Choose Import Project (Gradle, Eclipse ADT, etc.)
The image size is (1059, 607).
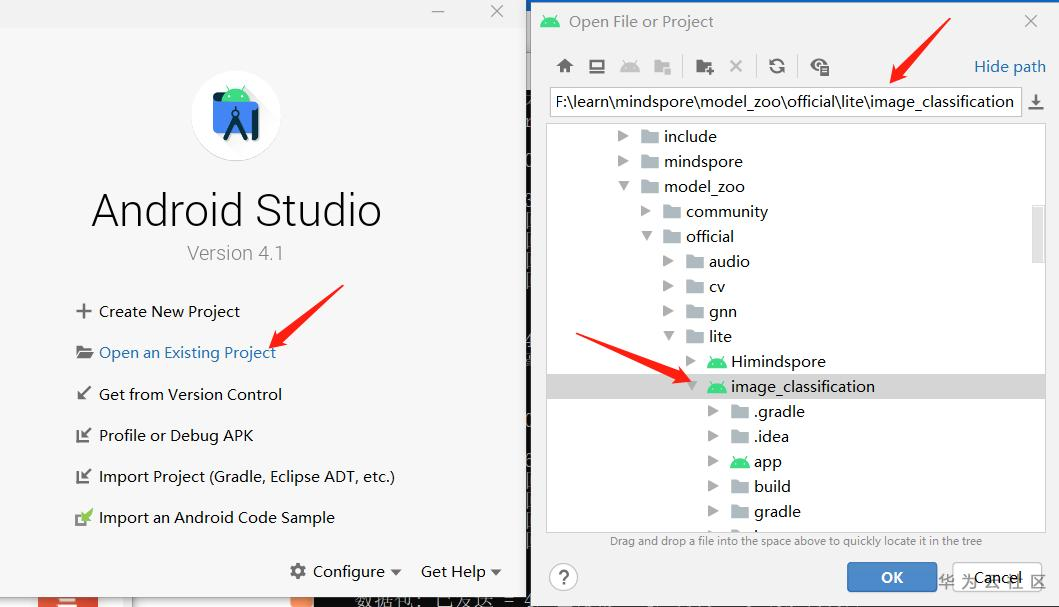click(247, 477)
